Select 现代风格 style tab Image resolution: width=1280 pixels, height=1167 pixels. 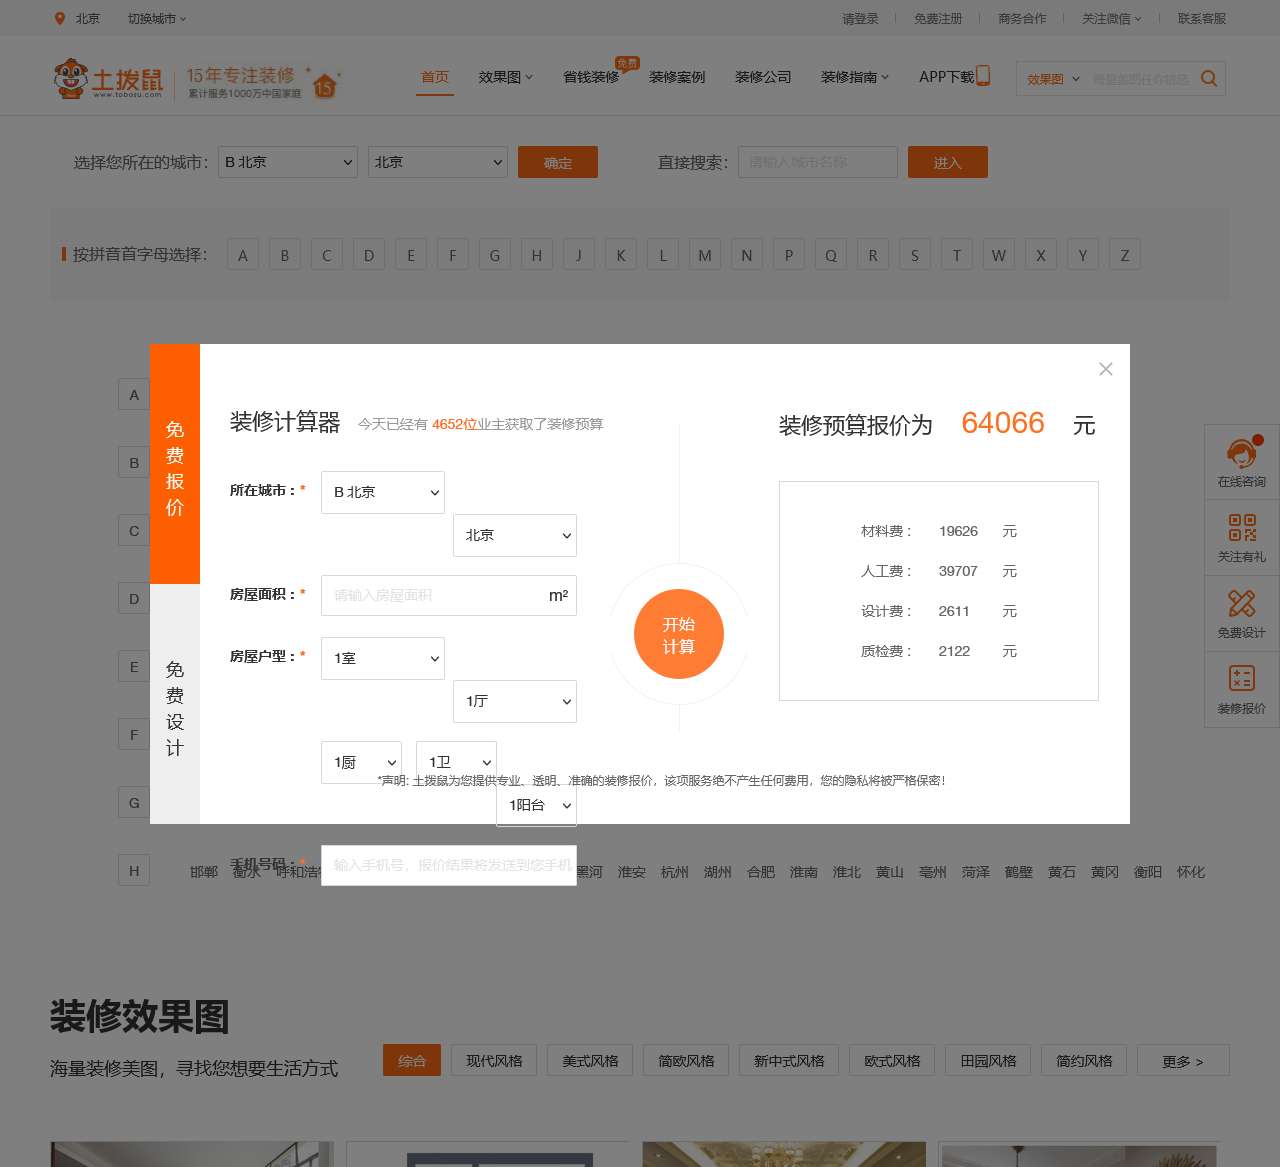click(x=494, y=1061)
